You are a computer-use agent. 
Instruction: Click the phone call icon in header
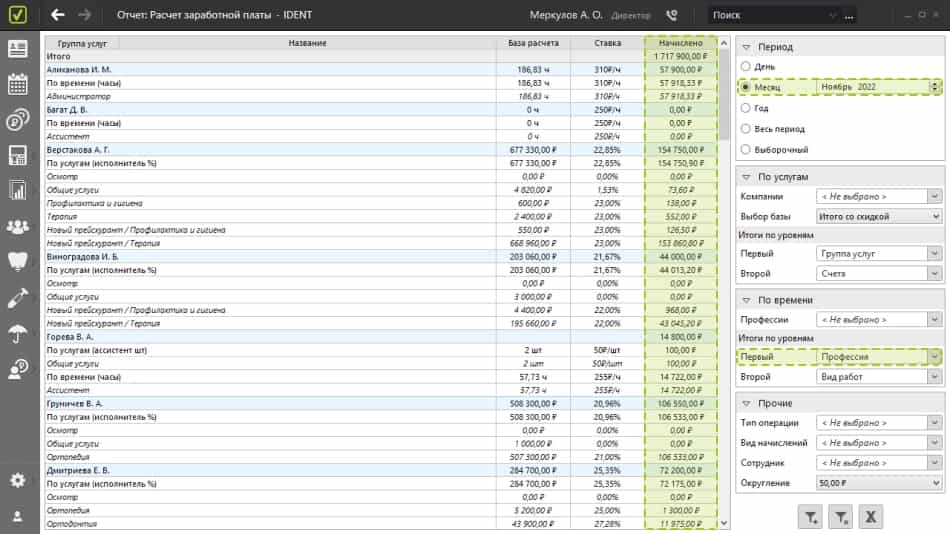pyautogui.click(x=671, y=15)
